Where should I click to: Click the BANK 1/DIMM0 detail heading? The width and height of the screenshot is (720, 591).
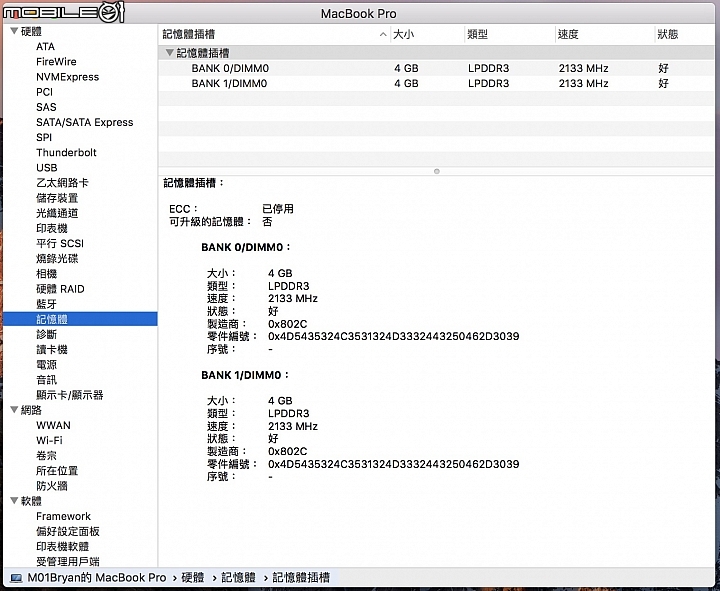point(246,375)
